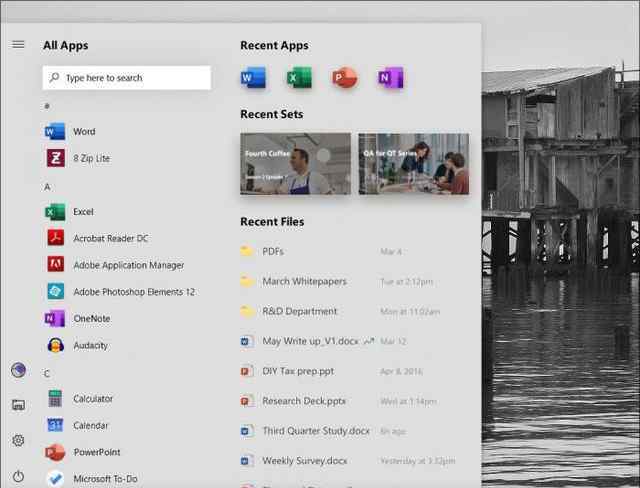Click the Microsoft To-Do icon
This screenshot has width=640, height=488.
(x=55, y=479)
